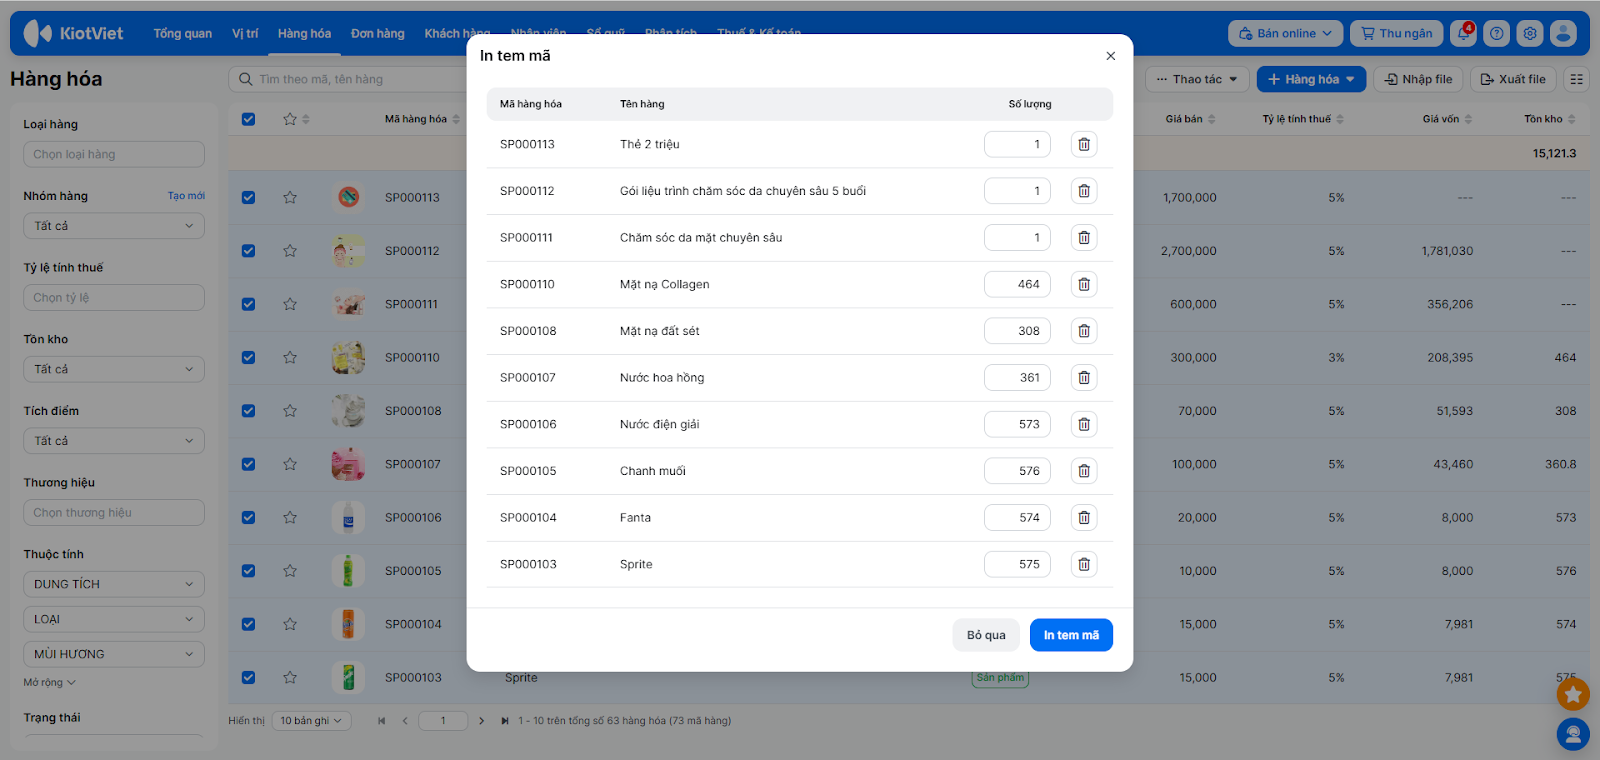The image size is (1600, 760).
Task: Open the notifications bell
Action: [1464, 33]
